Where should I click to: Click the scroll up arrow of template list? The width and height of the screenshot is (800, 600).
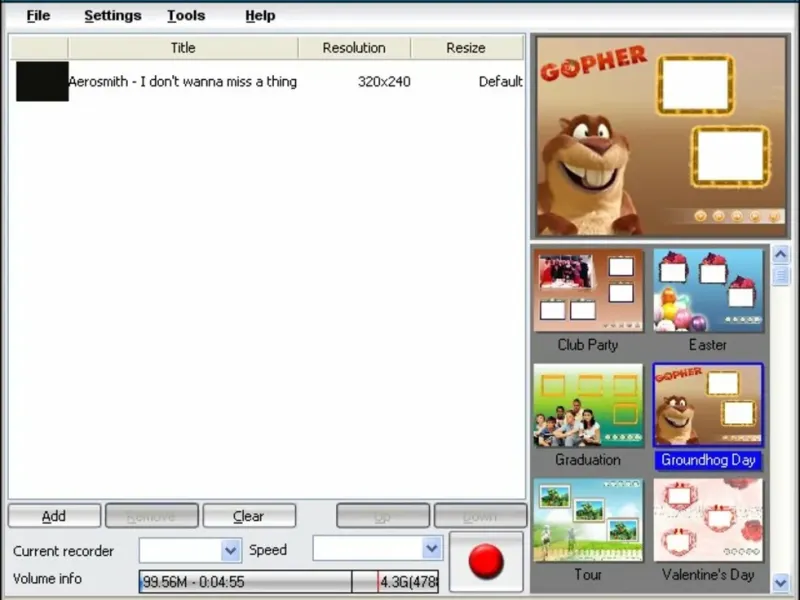pyautogui.click(x=781, y=254)
